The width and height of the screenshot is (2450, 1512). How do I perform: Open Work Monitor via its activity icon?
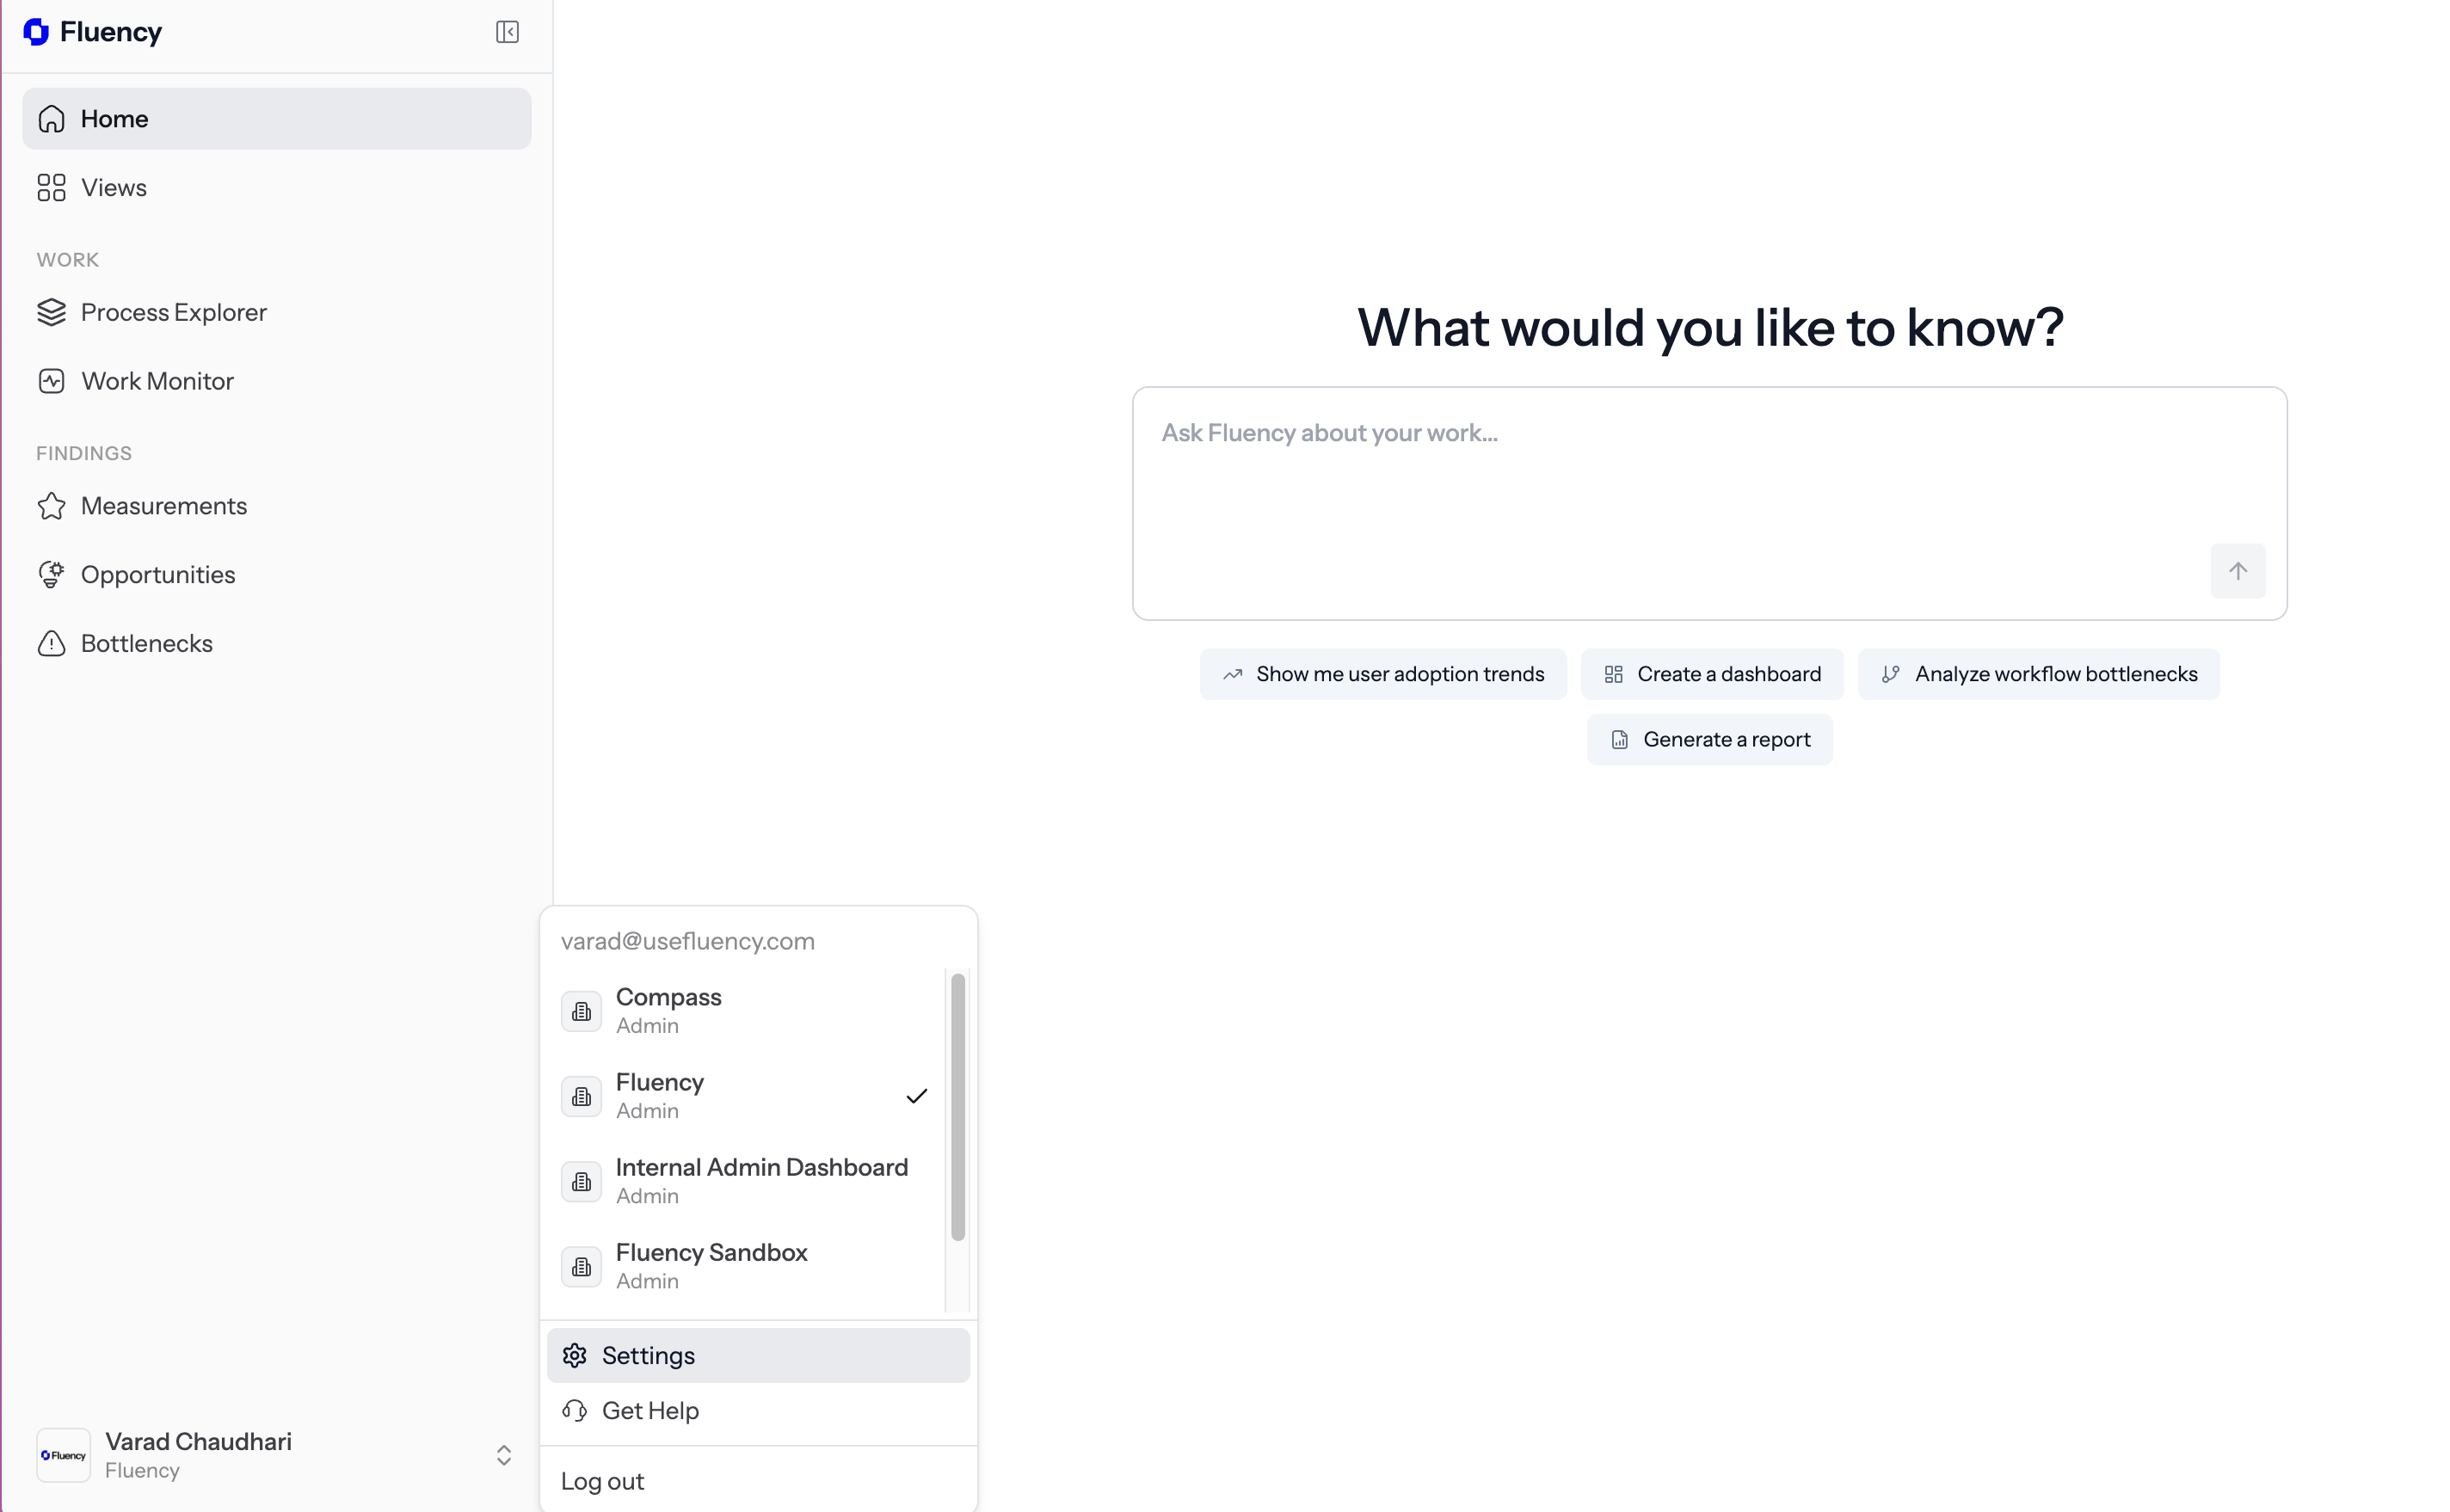pos(51,380)
